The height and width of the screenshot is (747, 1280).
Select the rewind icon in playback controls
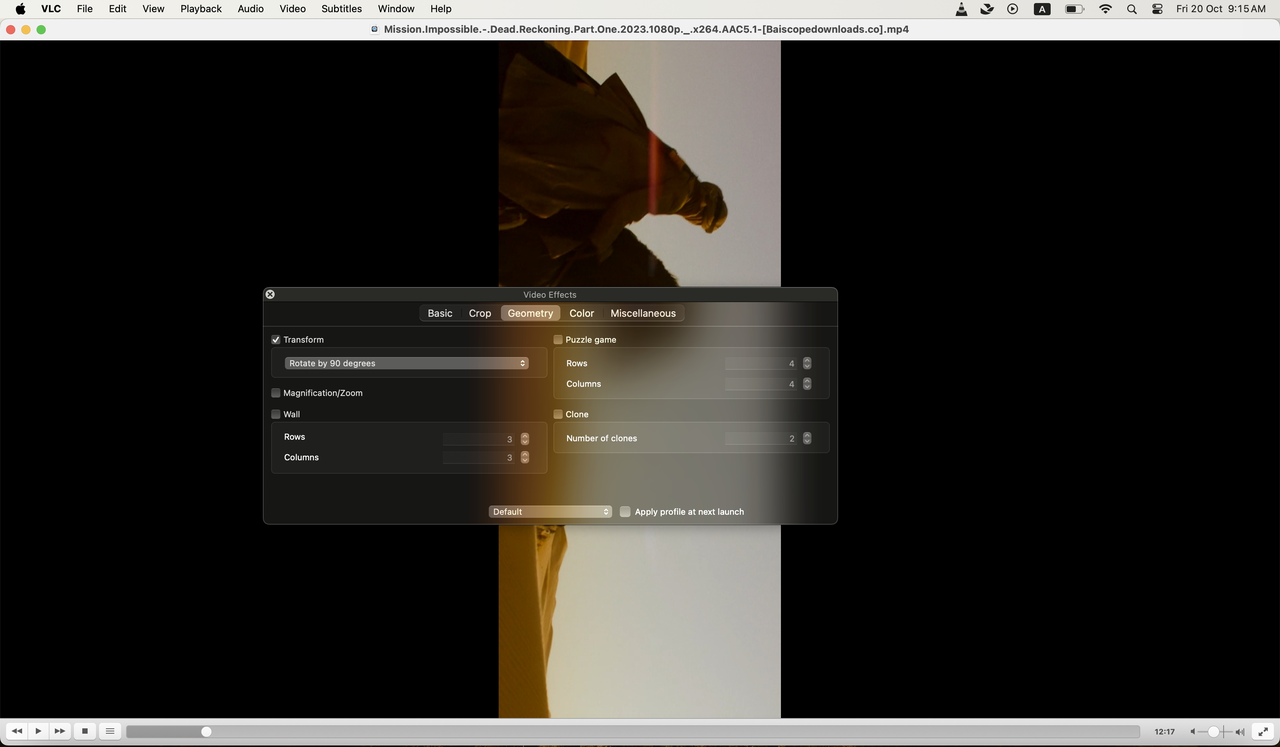(15, 731)
